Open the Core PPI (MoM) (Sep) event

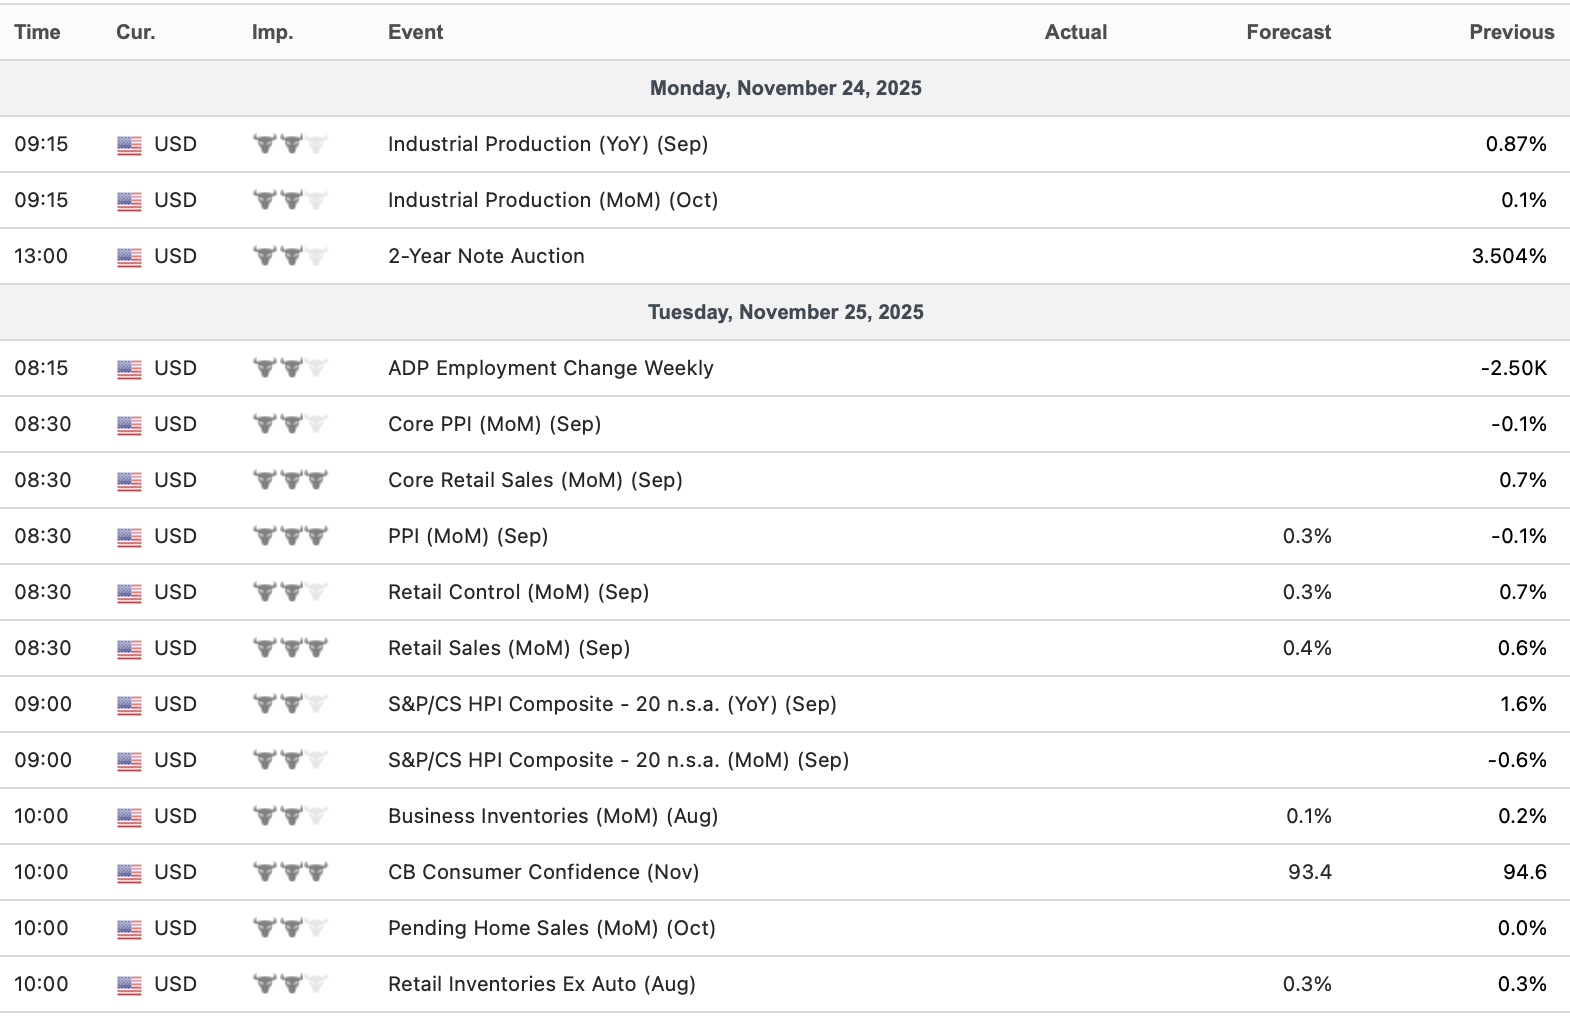[x=494, y=424]
